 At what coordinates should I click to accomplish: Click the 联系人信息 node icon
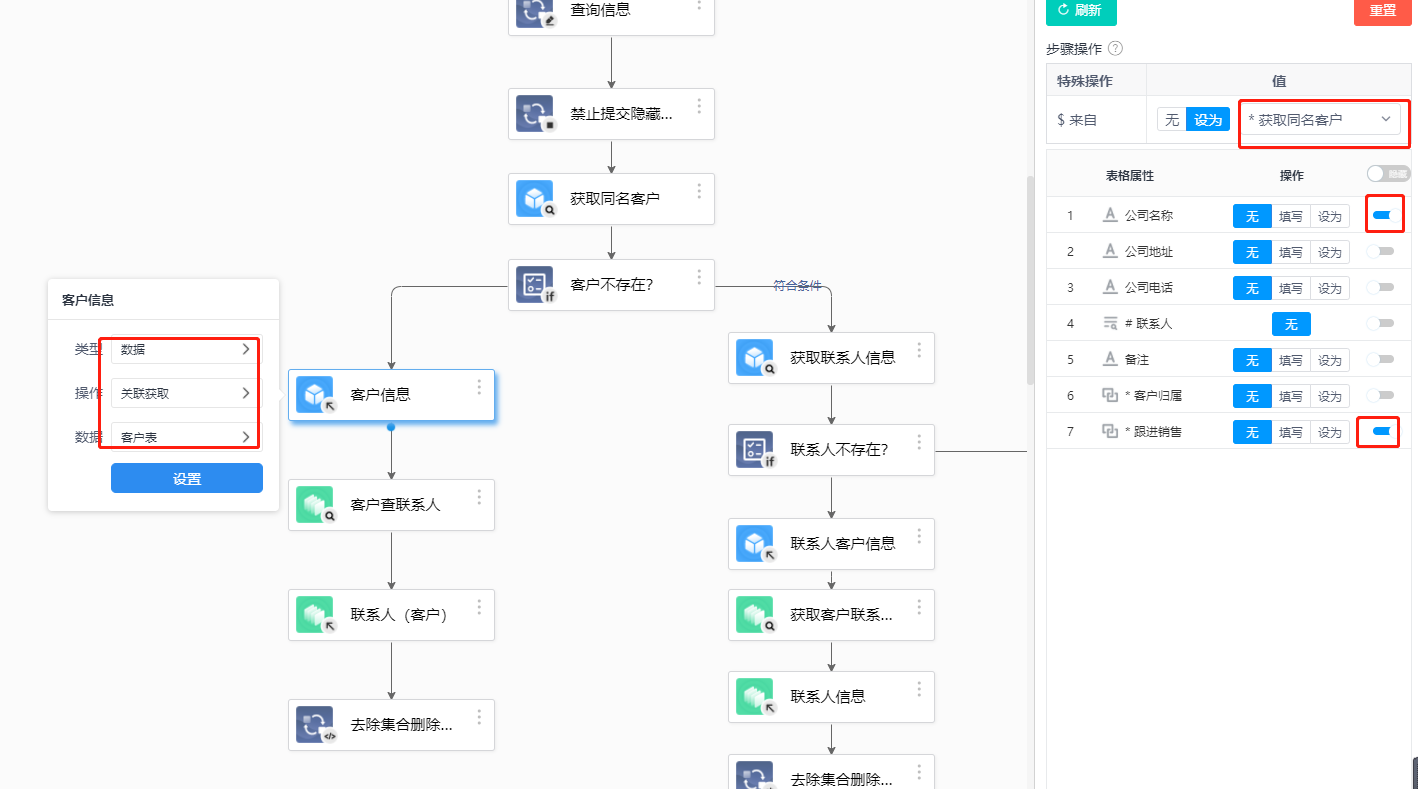[754, 696]
